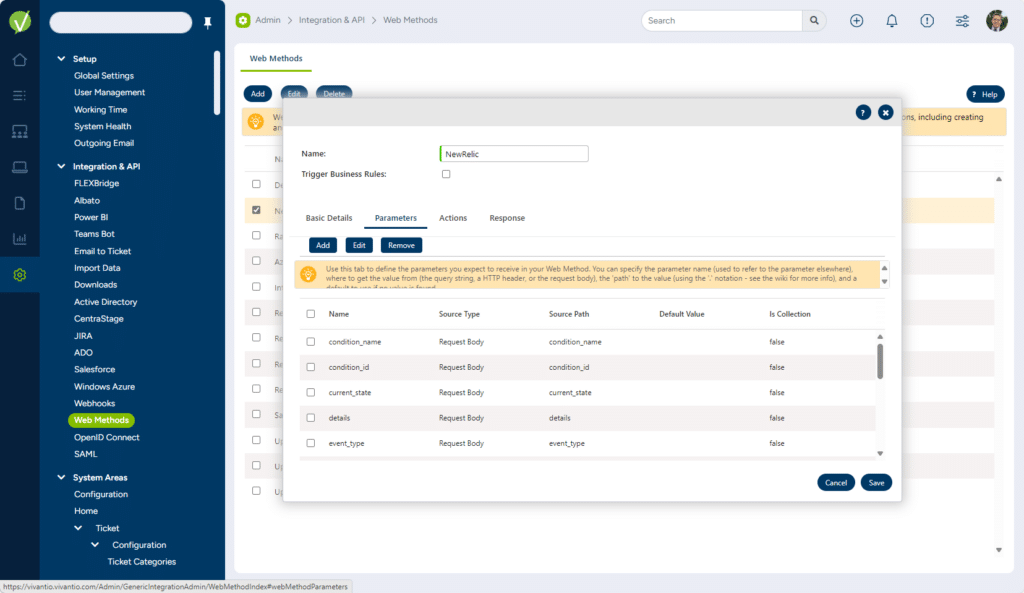Click the plus icon to create new
Image resolution: width=1024 pixels, height=593 pixels.
(x=856, y=21)
